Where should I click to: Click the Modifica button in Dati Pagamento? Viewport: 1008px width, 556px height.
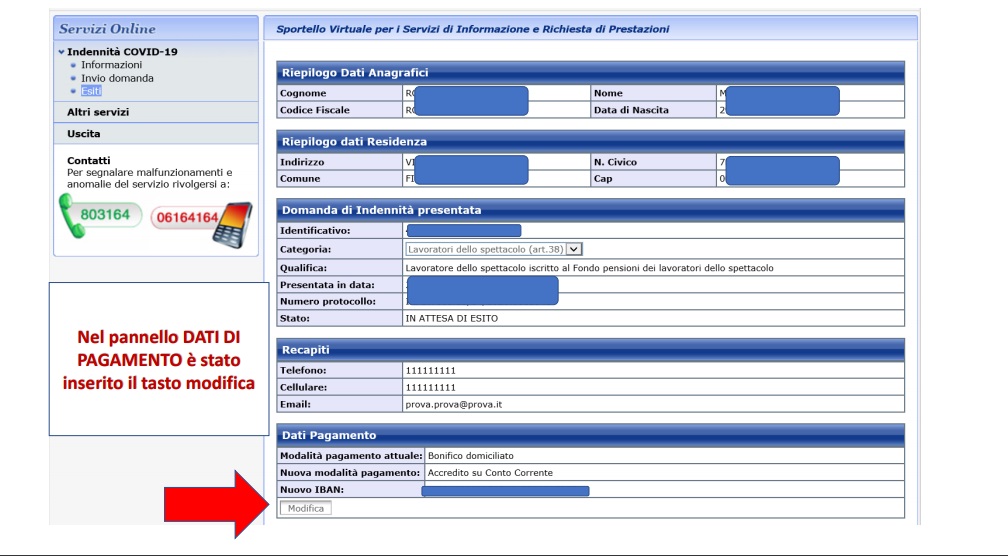click(306, 508)
